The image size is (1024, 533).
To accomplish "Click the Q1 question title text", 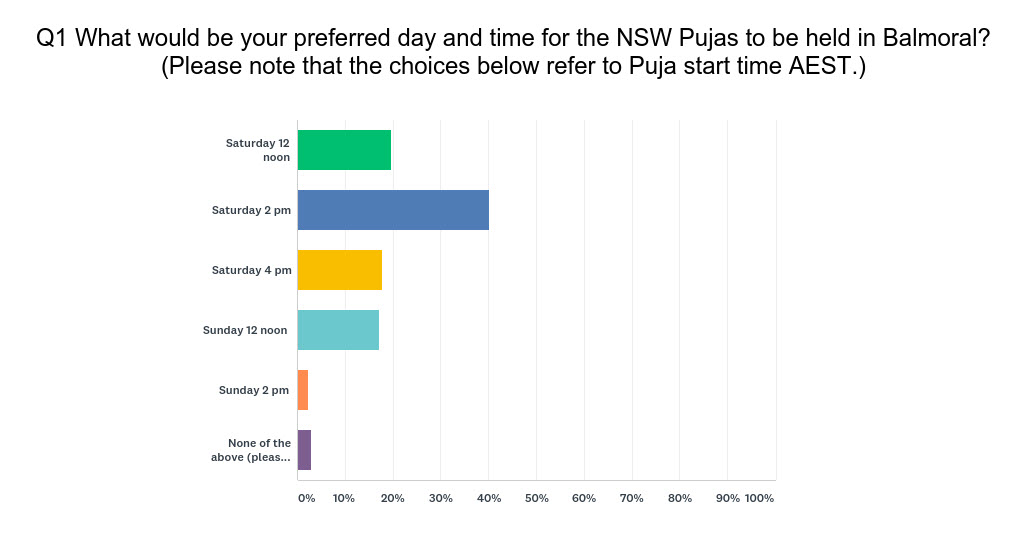I will point(512,39).
